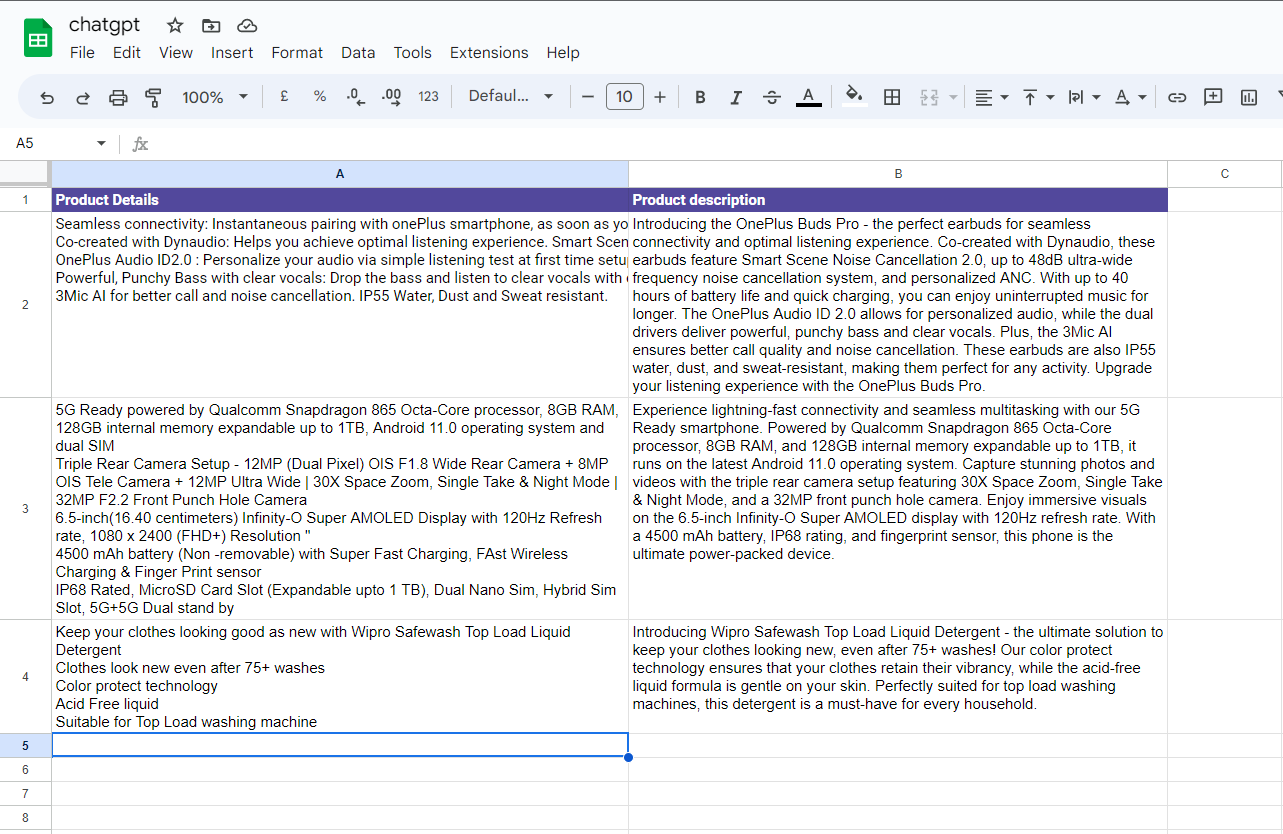Open the Name box dropdown arrow

tap(101, 144)
